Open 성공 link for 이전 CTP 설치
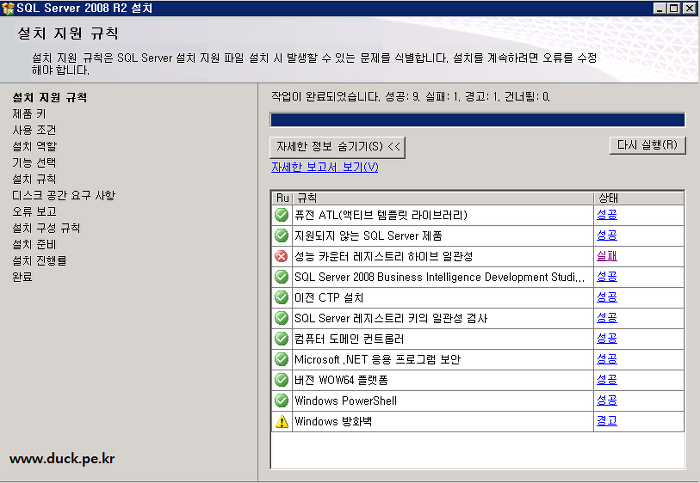The image size is (700, 483). click(607, 297)
